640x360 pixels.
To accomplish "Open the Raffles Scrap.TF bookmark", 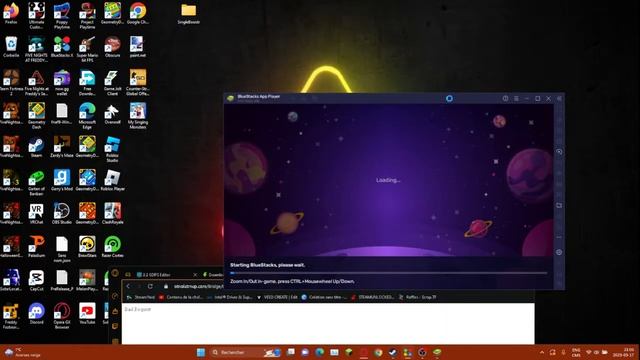I will click(x=418, y=297).
